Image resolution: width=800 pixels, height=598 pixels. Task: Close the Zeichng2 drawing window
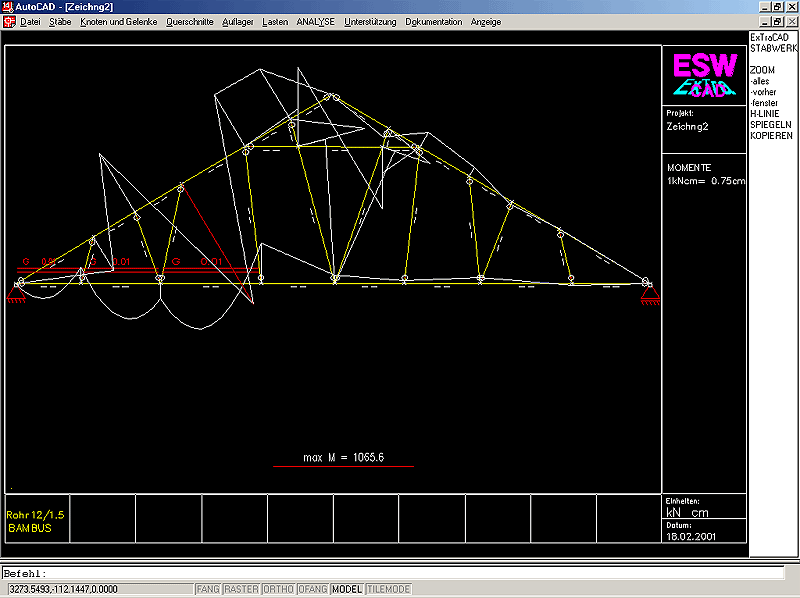pyautogui.click(x=791, y=22)
